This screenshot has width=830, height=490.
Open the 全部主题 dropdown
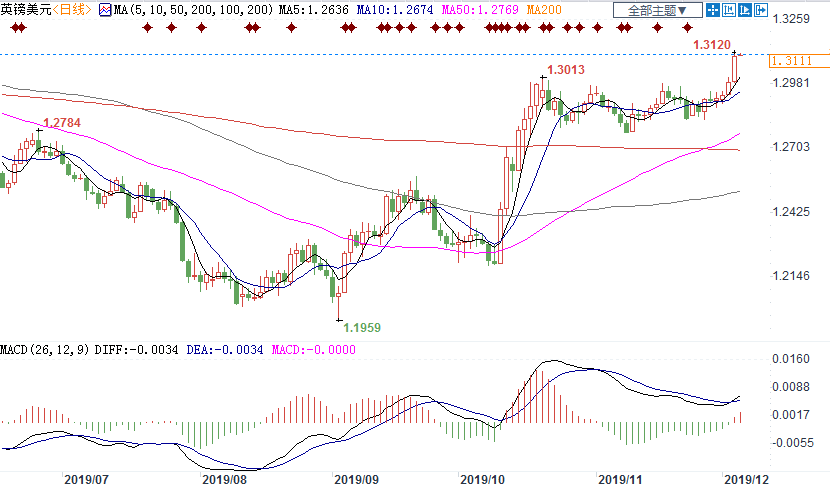click(x=657, y=10)
